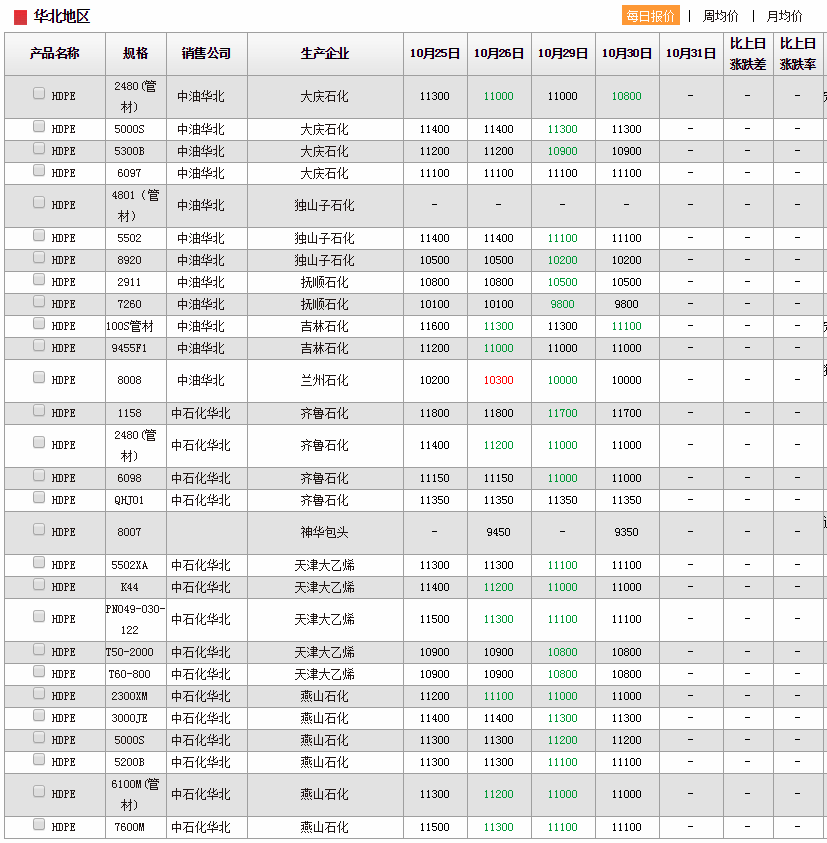Image resolution: width=827 pixels, height=843 pixels.
Task: Select the HDPE QHJ01 row checkbox
Action: (39, 497)
